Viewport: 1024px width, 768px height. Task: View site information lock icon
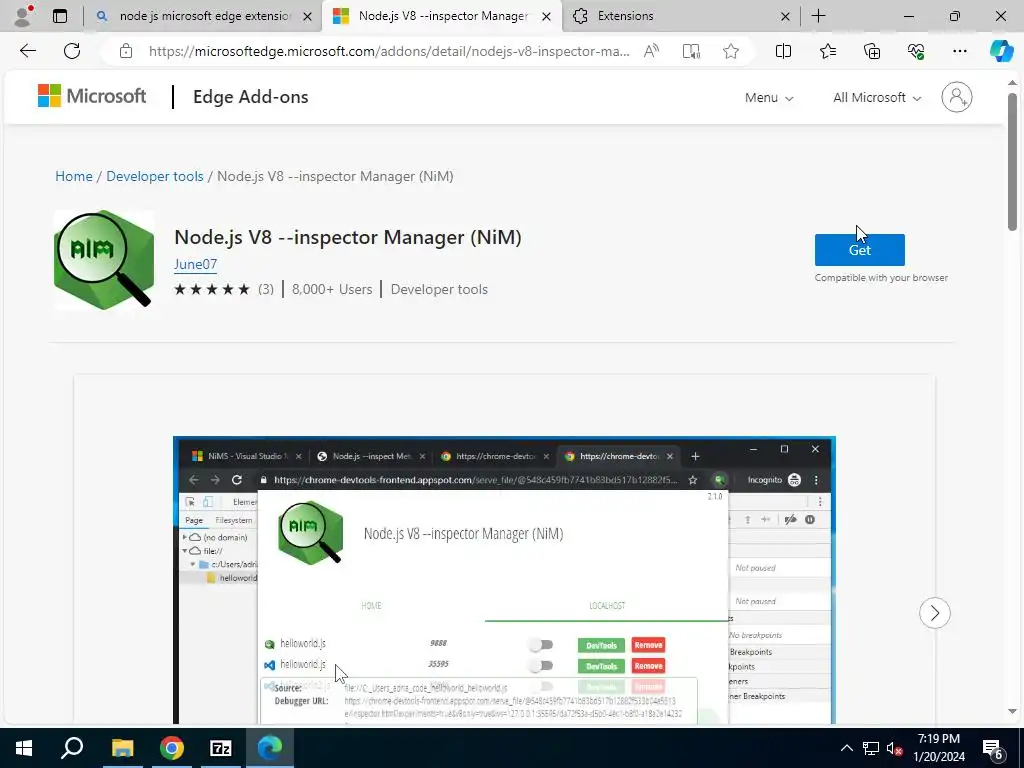click(x=126, y=51)
